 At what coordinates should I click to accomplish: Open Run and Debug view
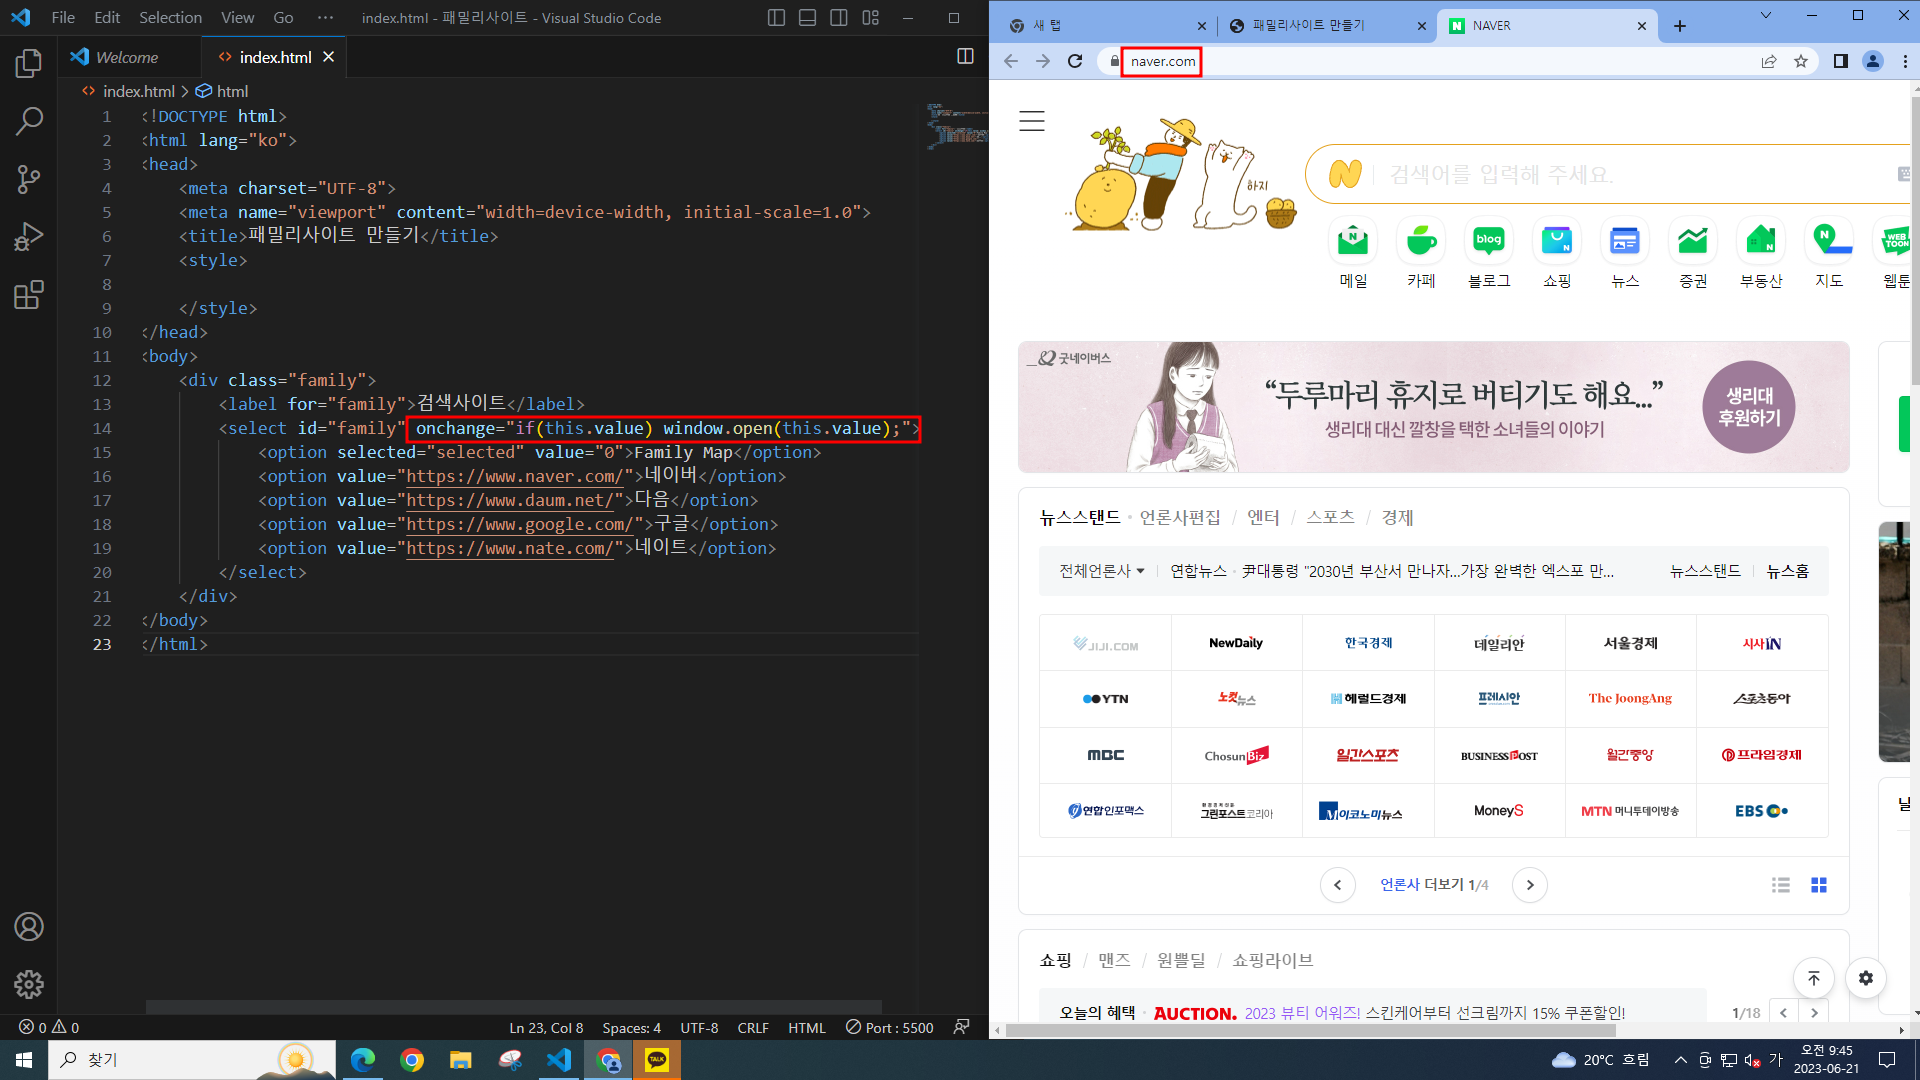pyautogui.click(x=29, y=237)
